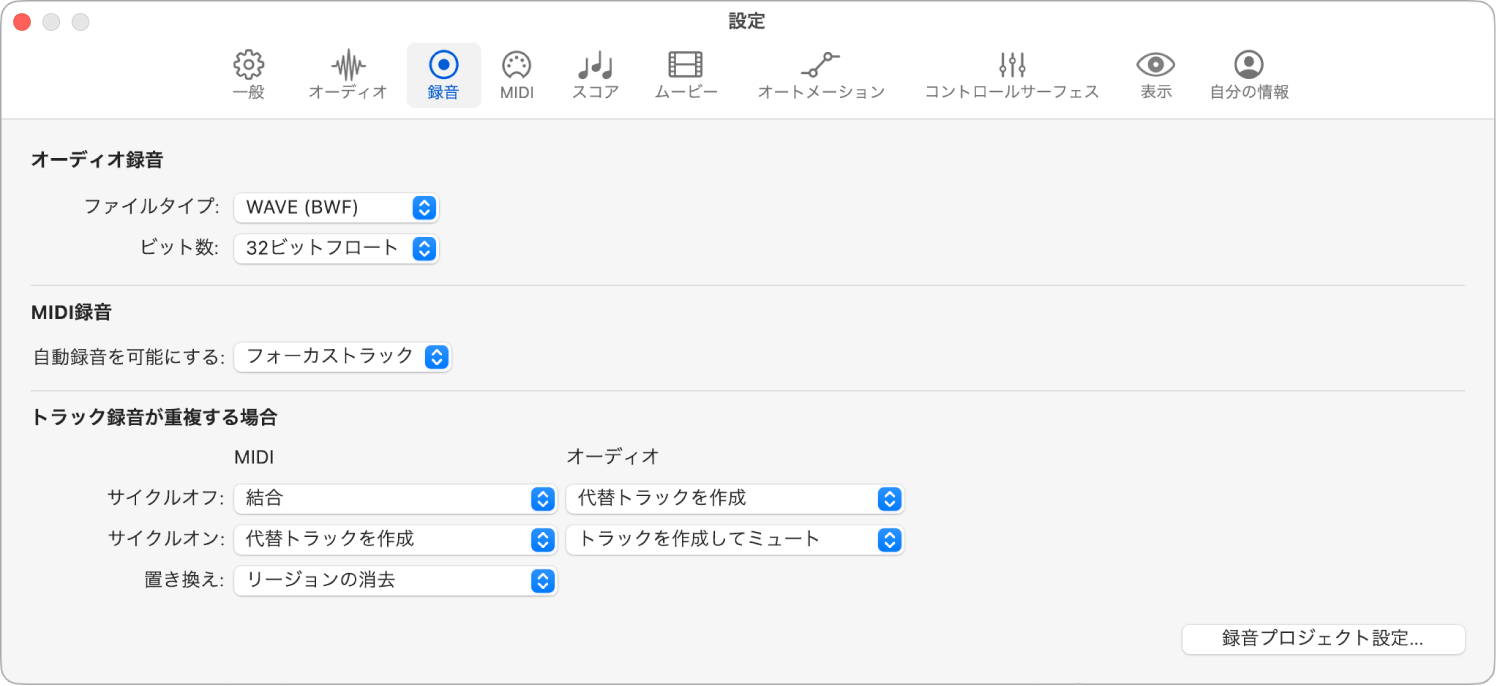Switch to MIDI settings
1498x686 pixels.
coord(516,74)
